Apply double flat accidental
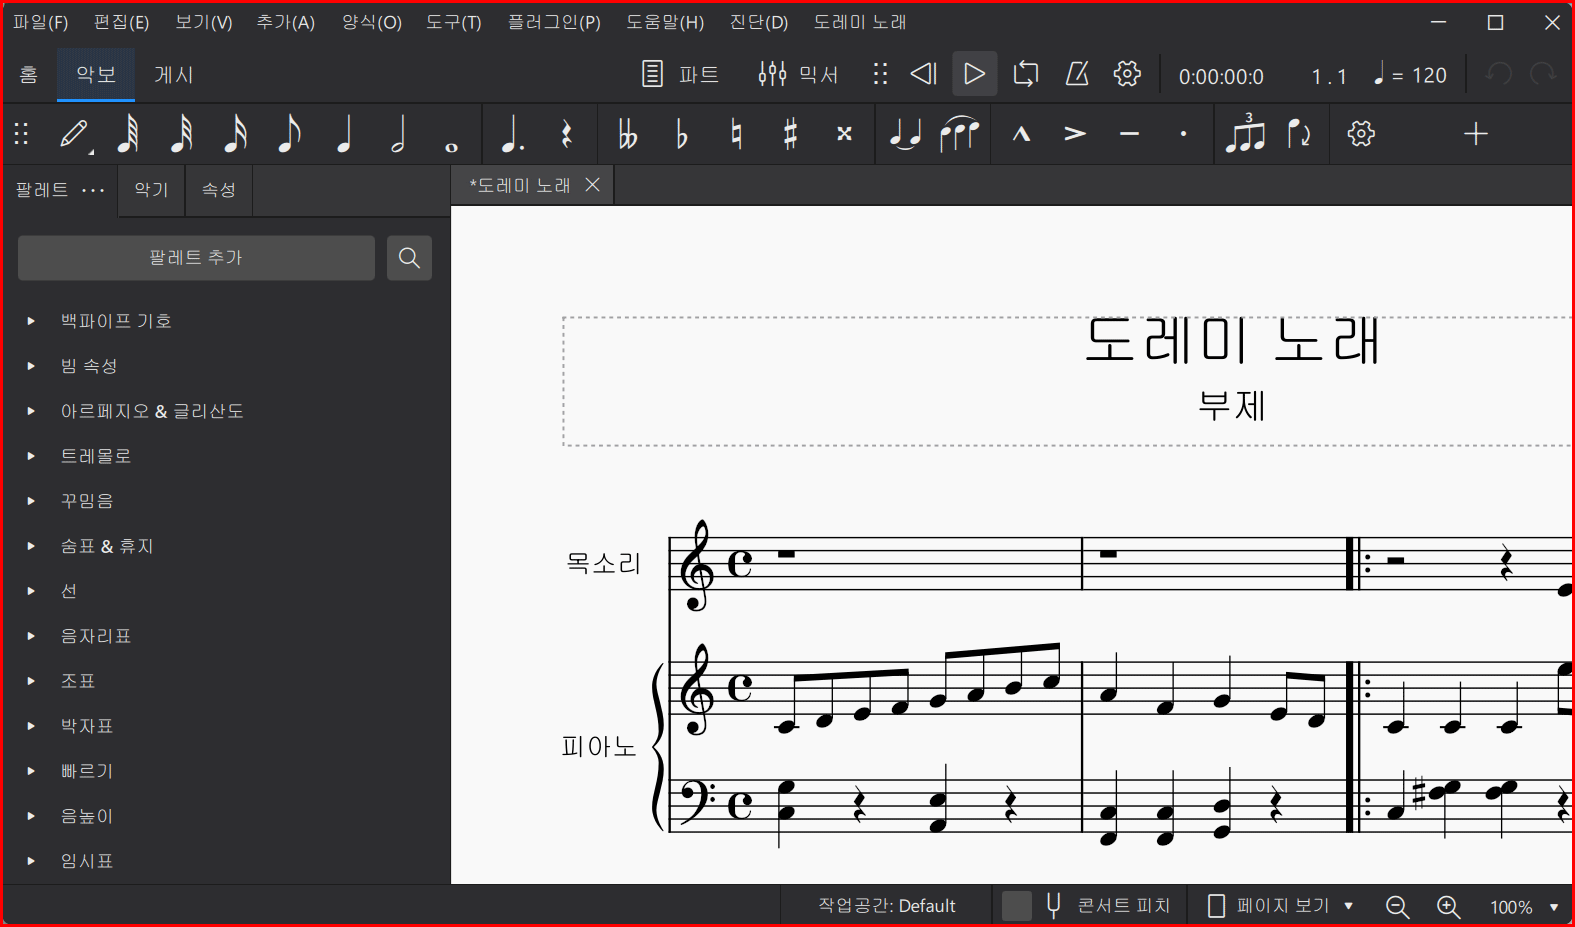 click(x=627, y=134)
